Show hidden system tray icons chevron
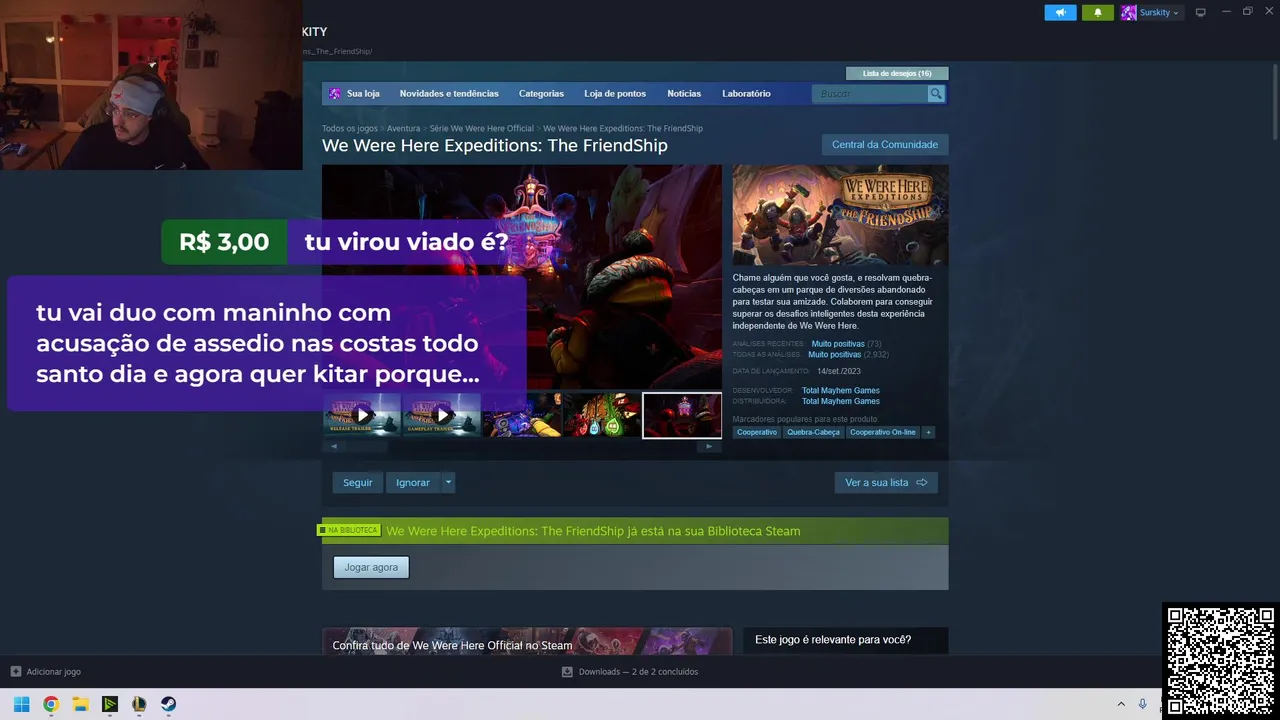 click(1120, 704)
